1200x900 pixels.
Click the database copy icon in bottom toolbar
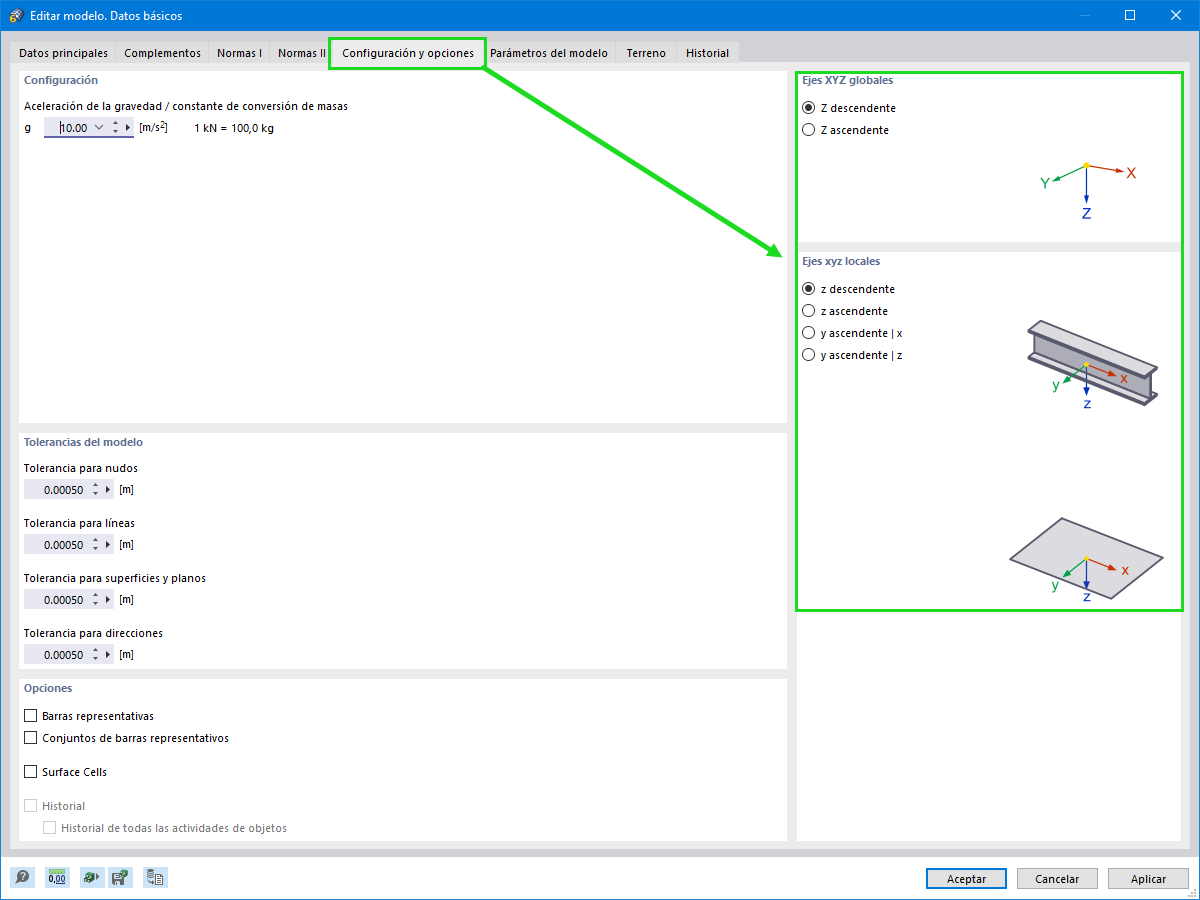[x=155, y=877]
